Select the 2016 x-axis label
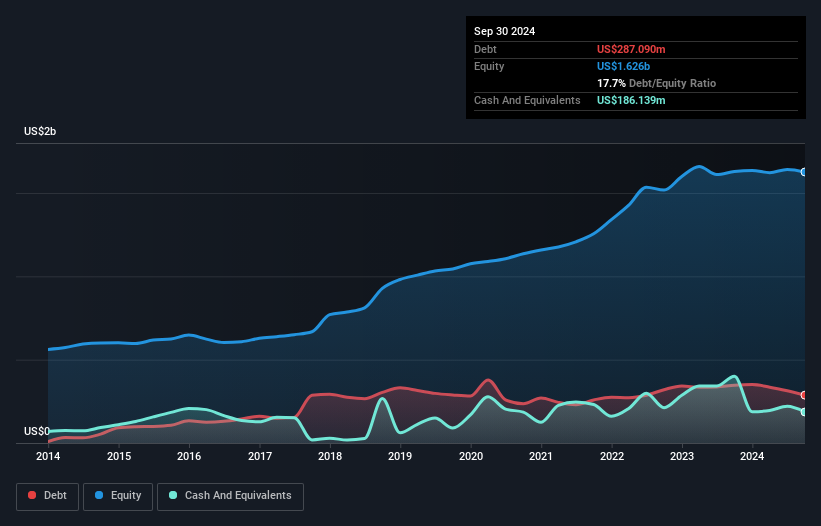The image size is (821, 526). pyautogui.click(x=189, y=456)
